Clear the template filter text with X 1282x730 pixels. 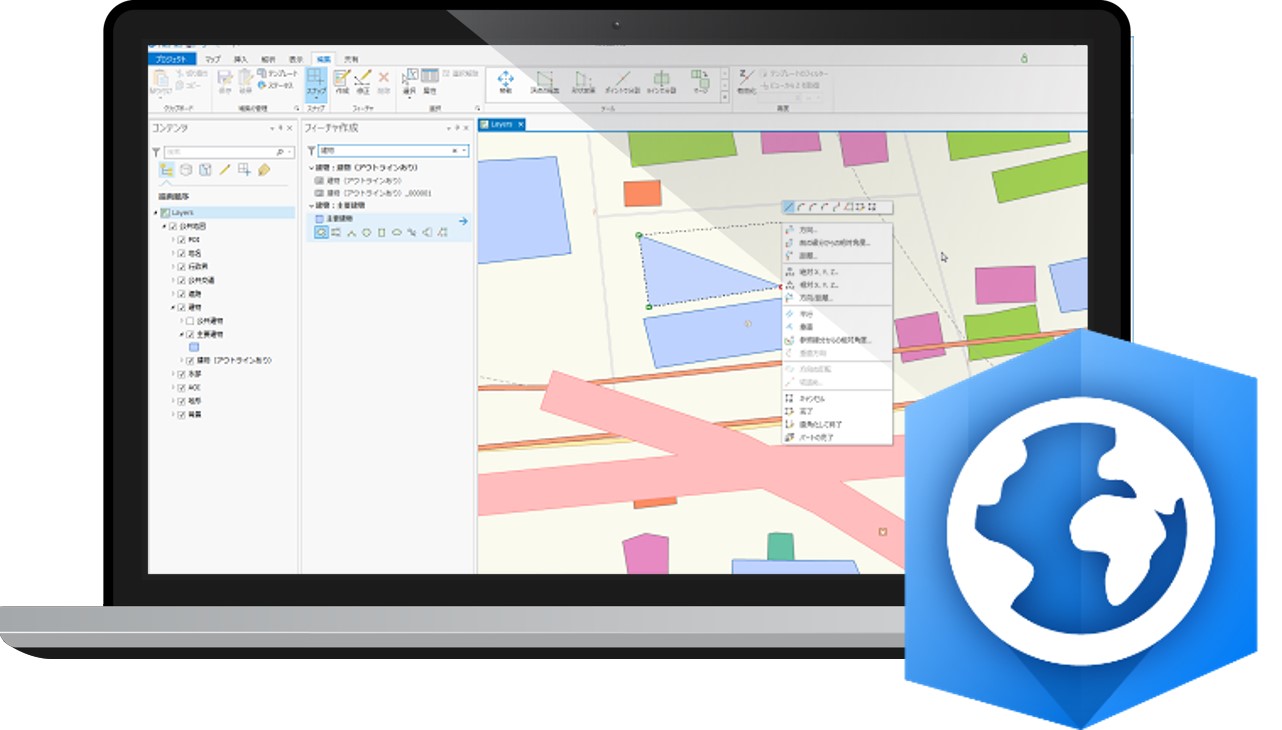454,150
